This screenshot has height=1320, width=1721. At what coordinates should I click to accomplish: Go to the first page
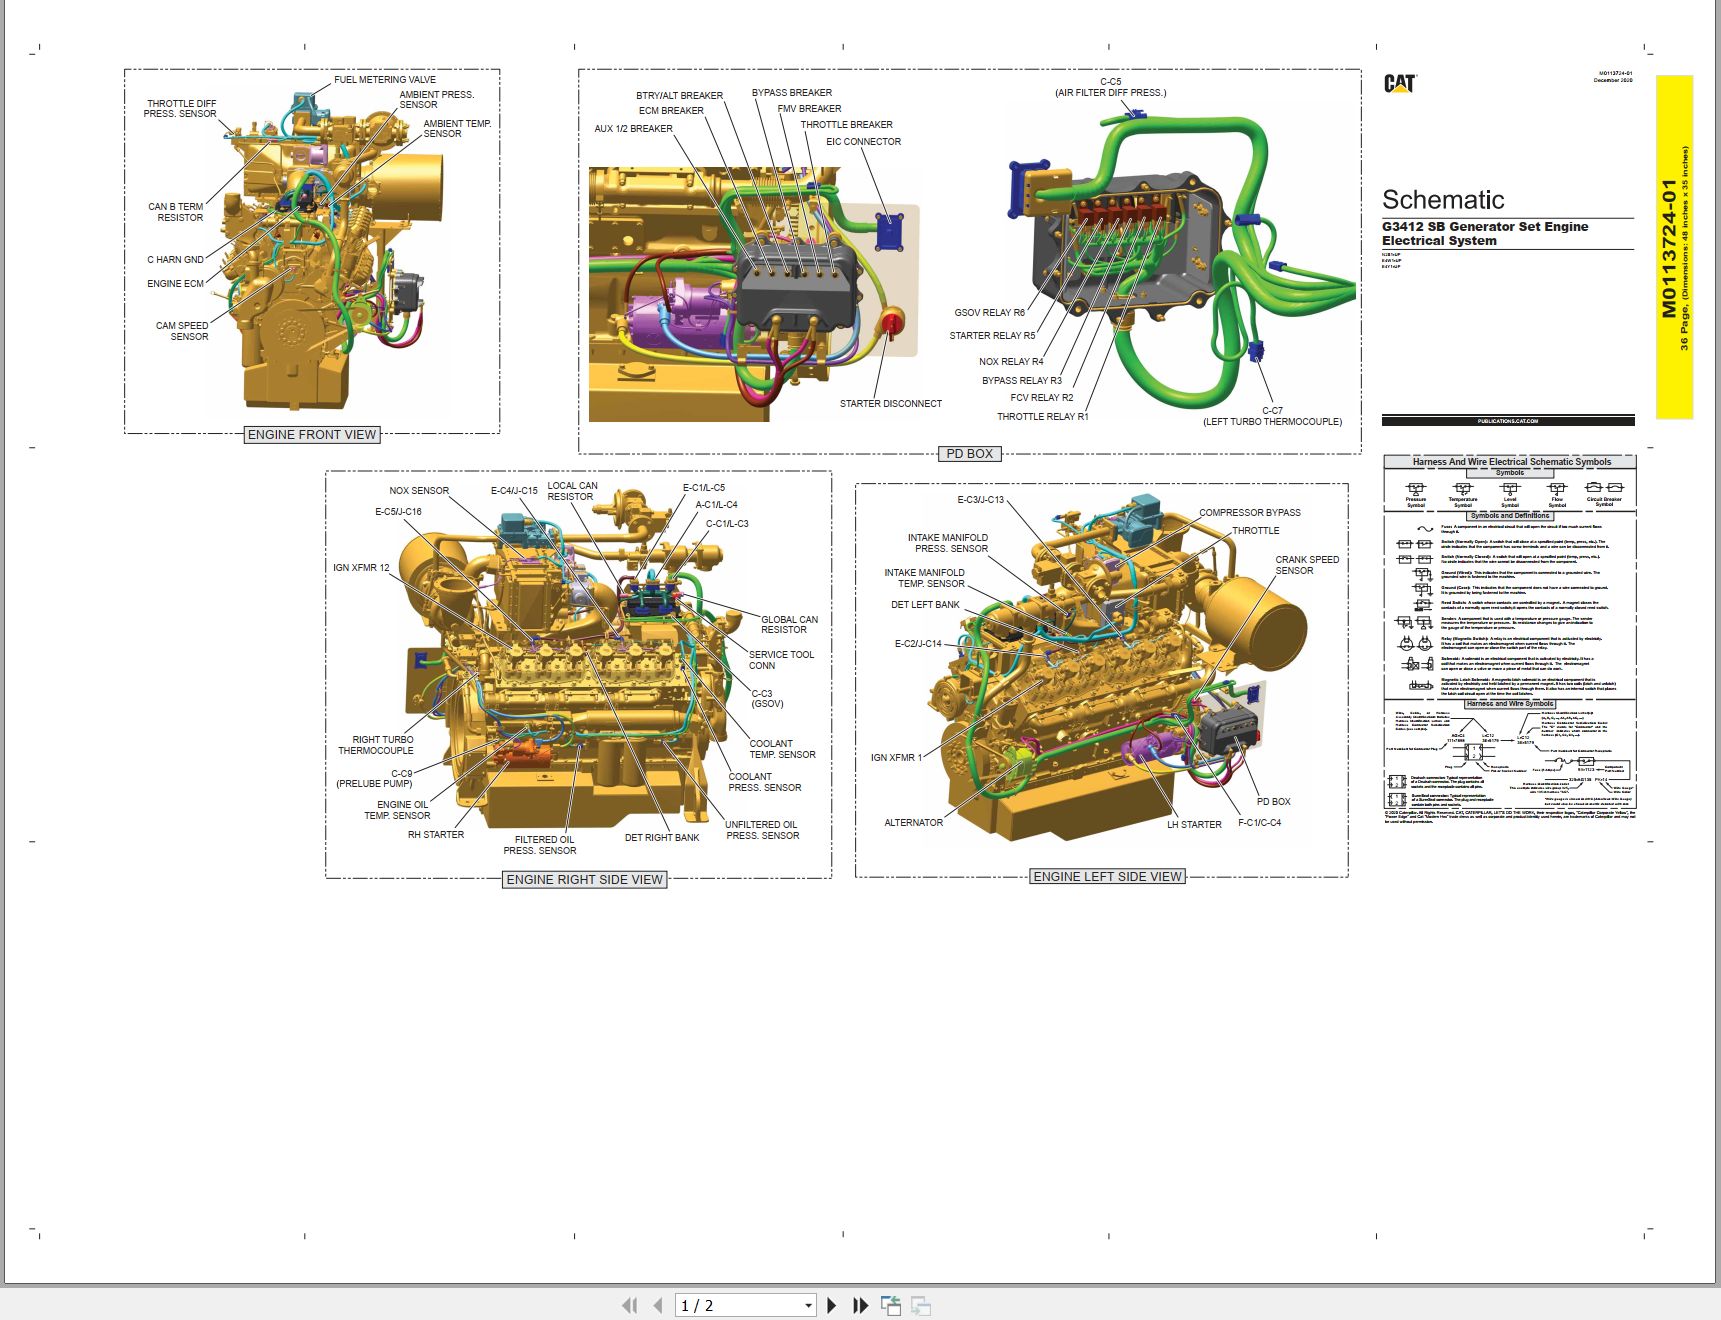pos(629,1305)
